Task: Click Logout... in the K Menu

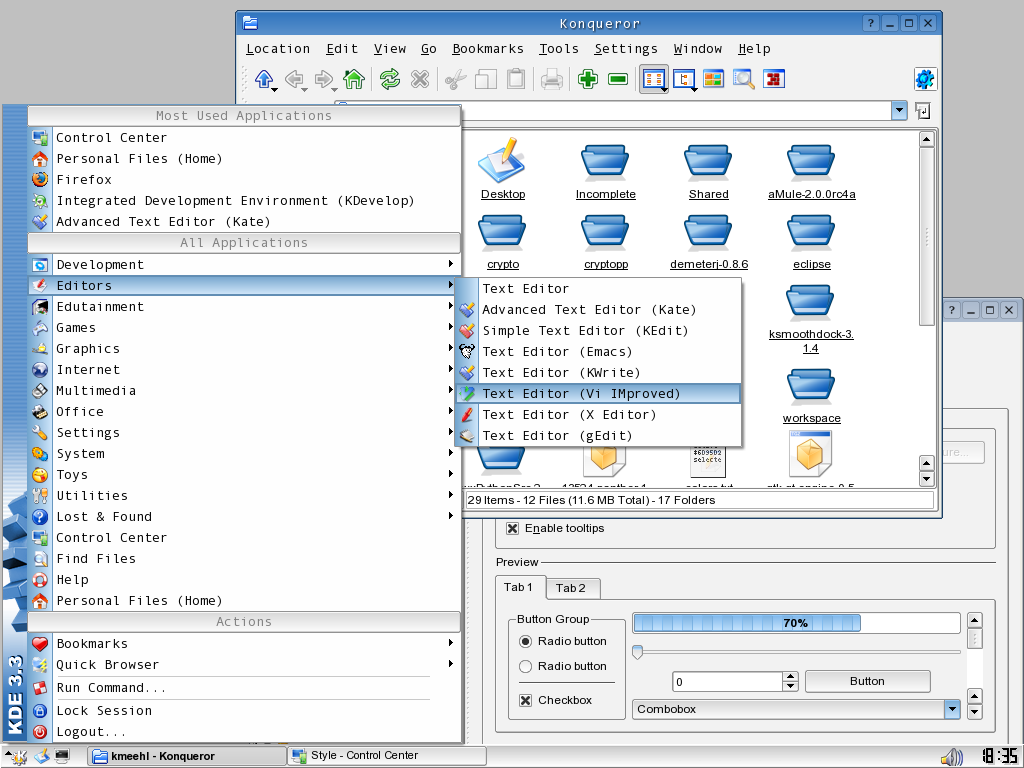Action: pyautogui.click(x=244, y=732)
